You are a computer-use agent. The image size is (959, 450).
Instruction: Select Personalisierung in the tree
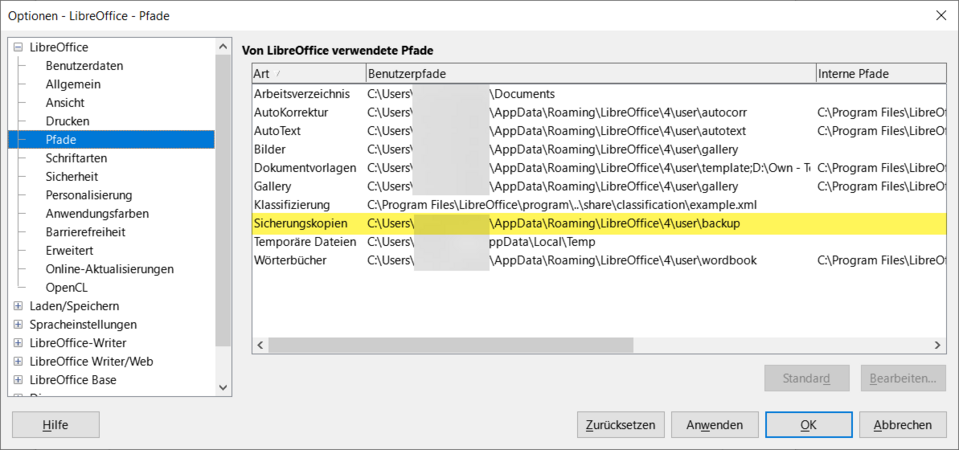(x=89, y=195)
